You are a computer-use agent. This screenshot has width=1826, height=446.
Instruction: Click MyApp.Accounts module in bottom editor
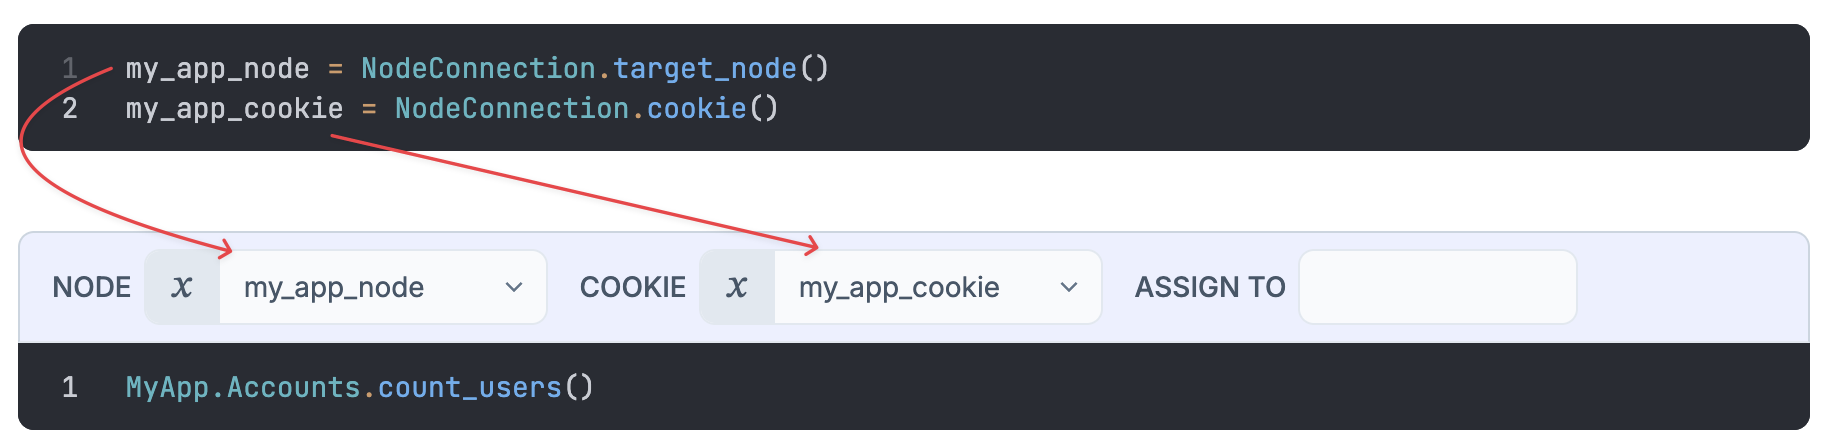click(243, 388)
